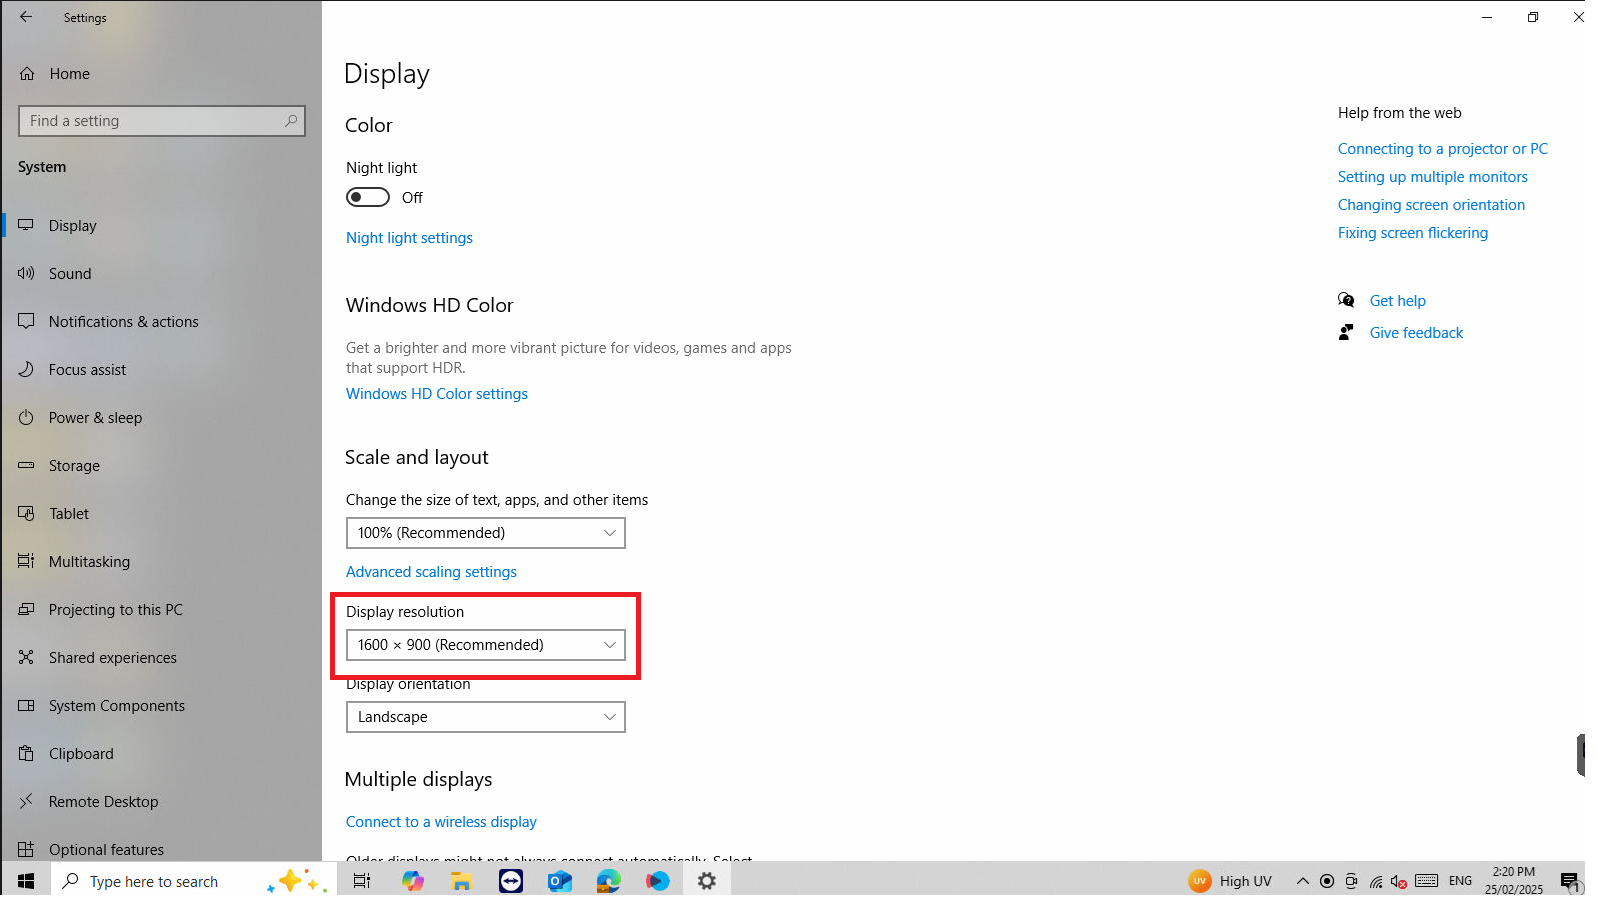This screenshot has width=1598, height=898.
Task: Click the Optional features icon
Action: [26, 850]
